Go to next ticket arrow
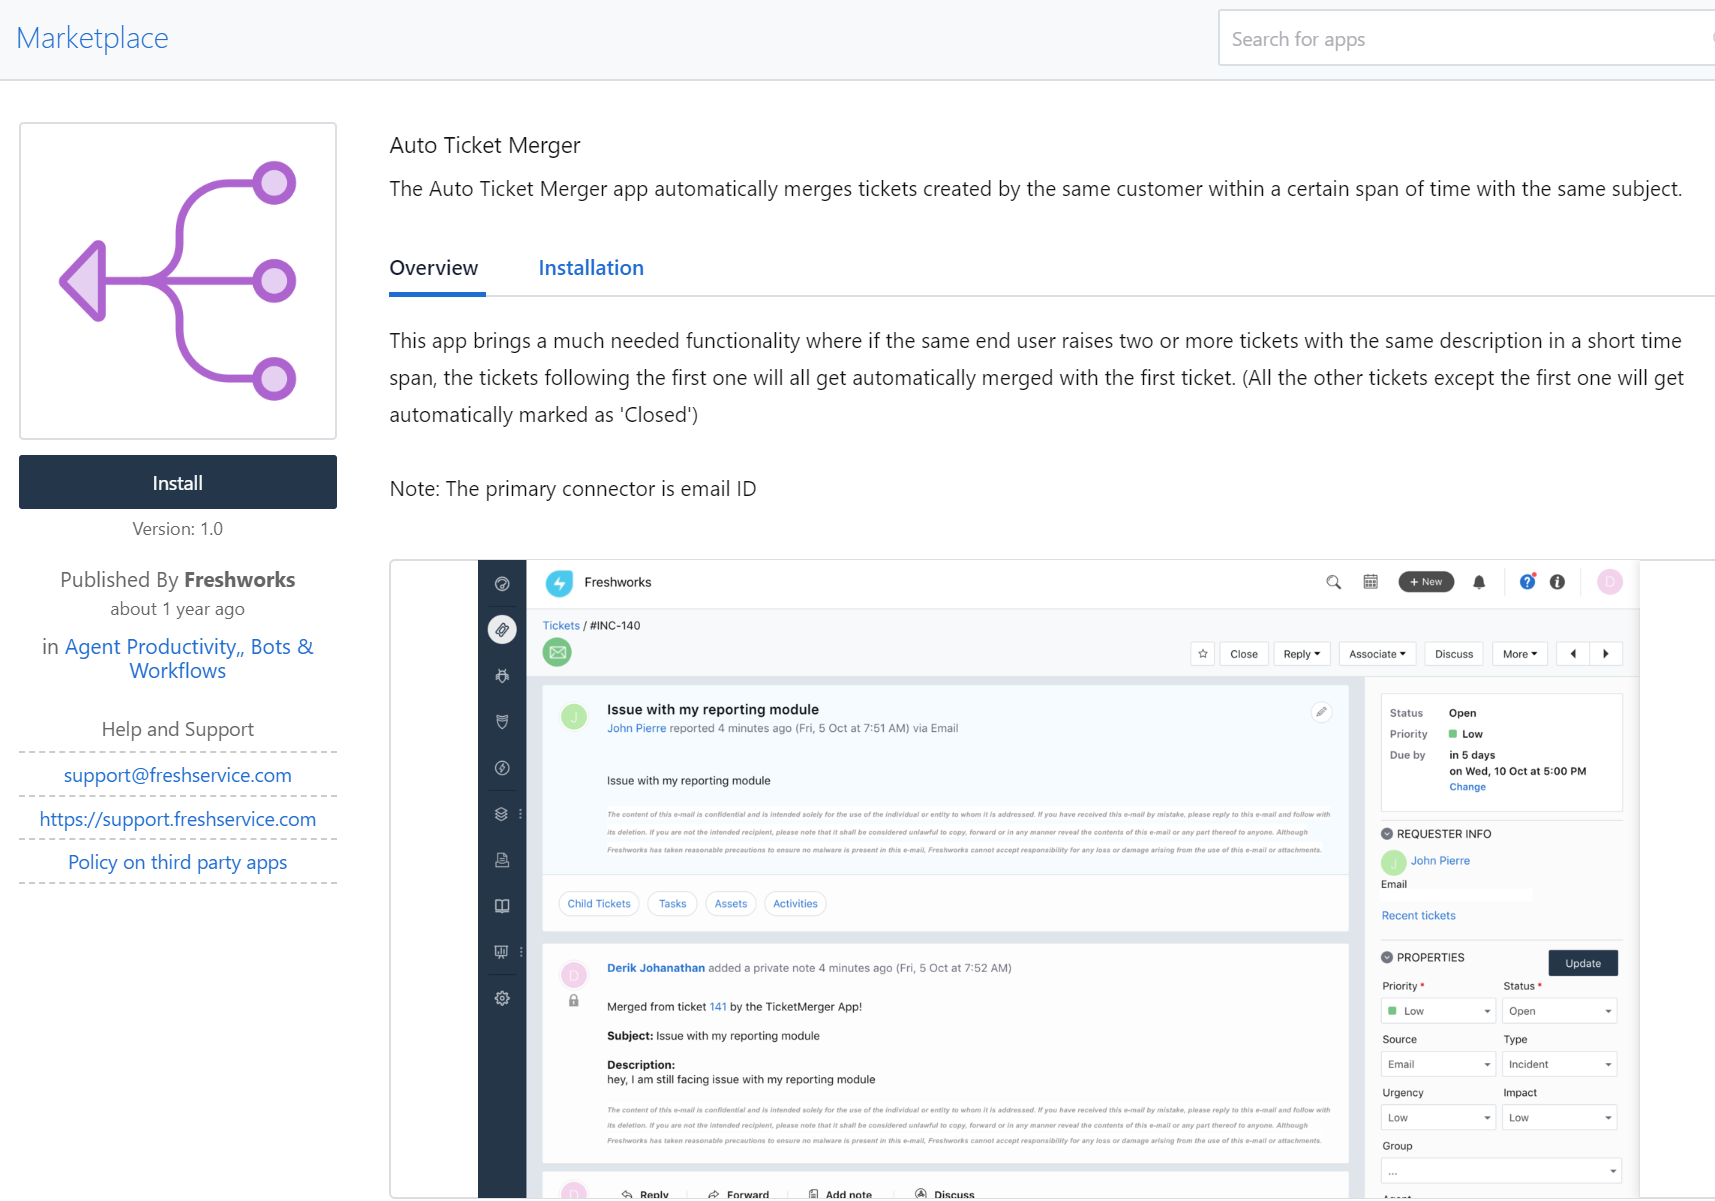Screen dimensions: 1715x1201 (1606, 654)
